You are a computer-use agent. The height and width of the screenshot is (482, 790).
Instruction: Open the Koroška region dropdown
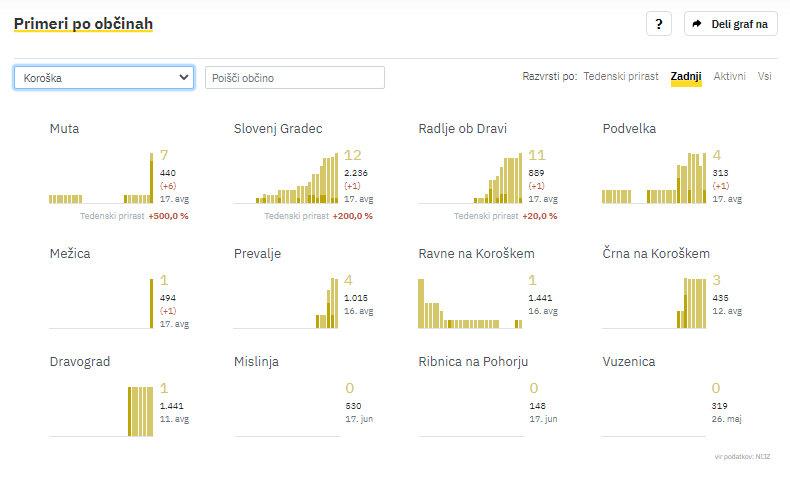click(x=103, y=77)
